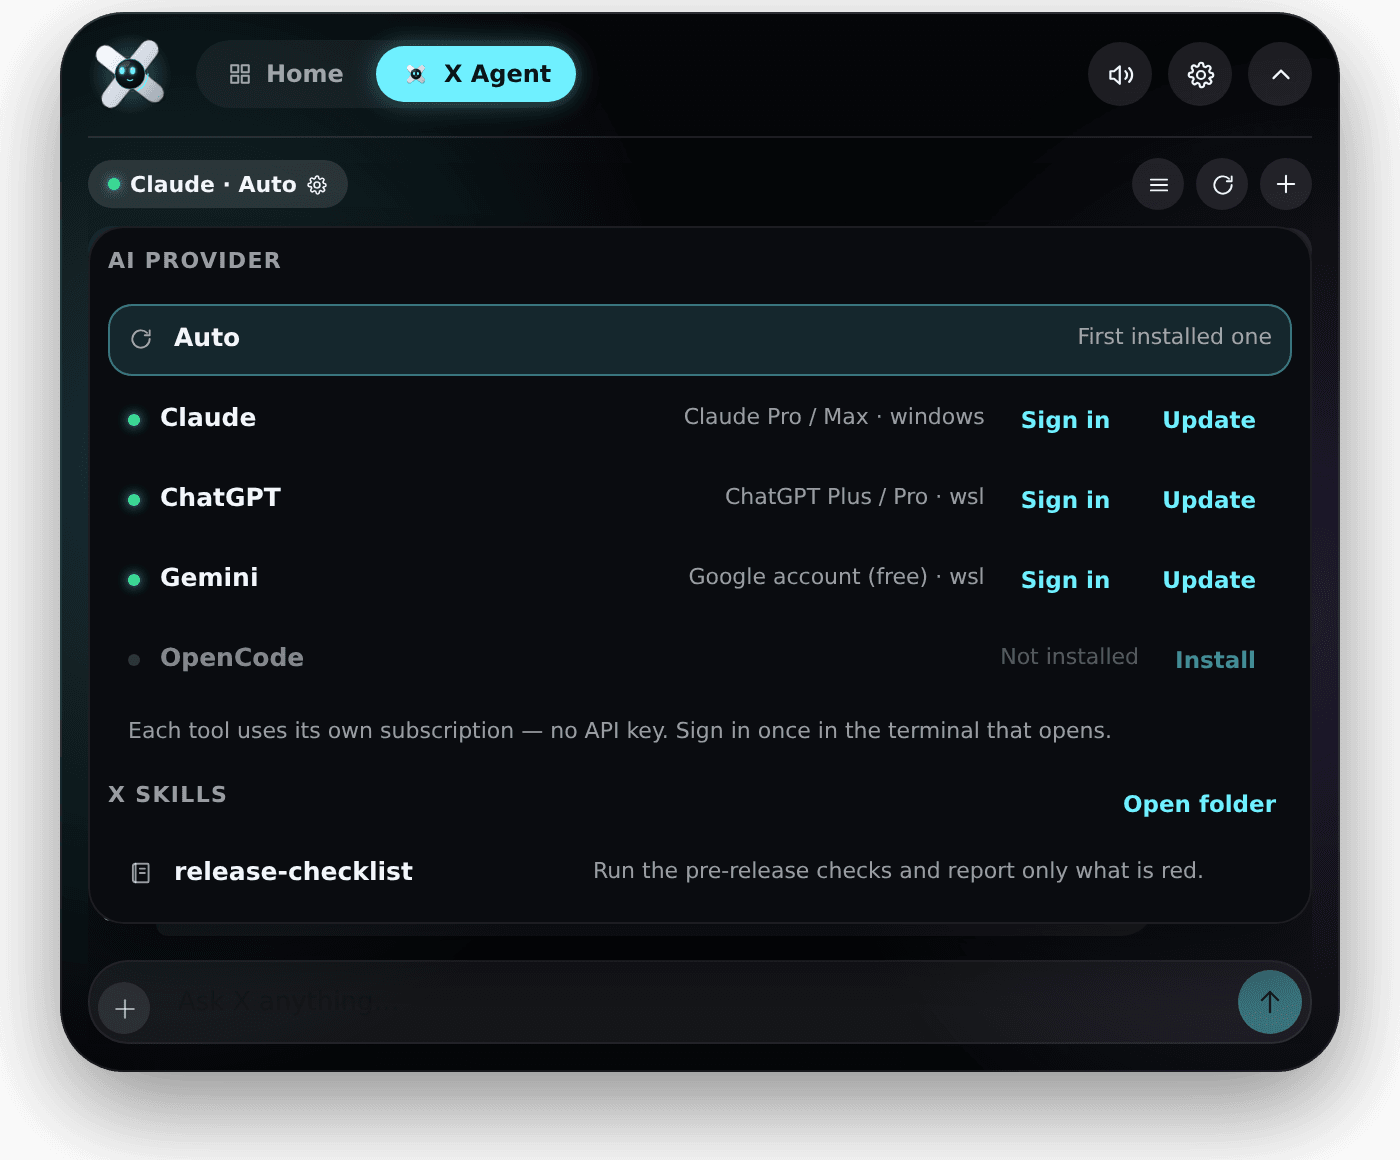Click the attach plus button in input bar
Image resolution: width=1400 pixels, height=1160 pixels.
click(x=125, y=1008)
